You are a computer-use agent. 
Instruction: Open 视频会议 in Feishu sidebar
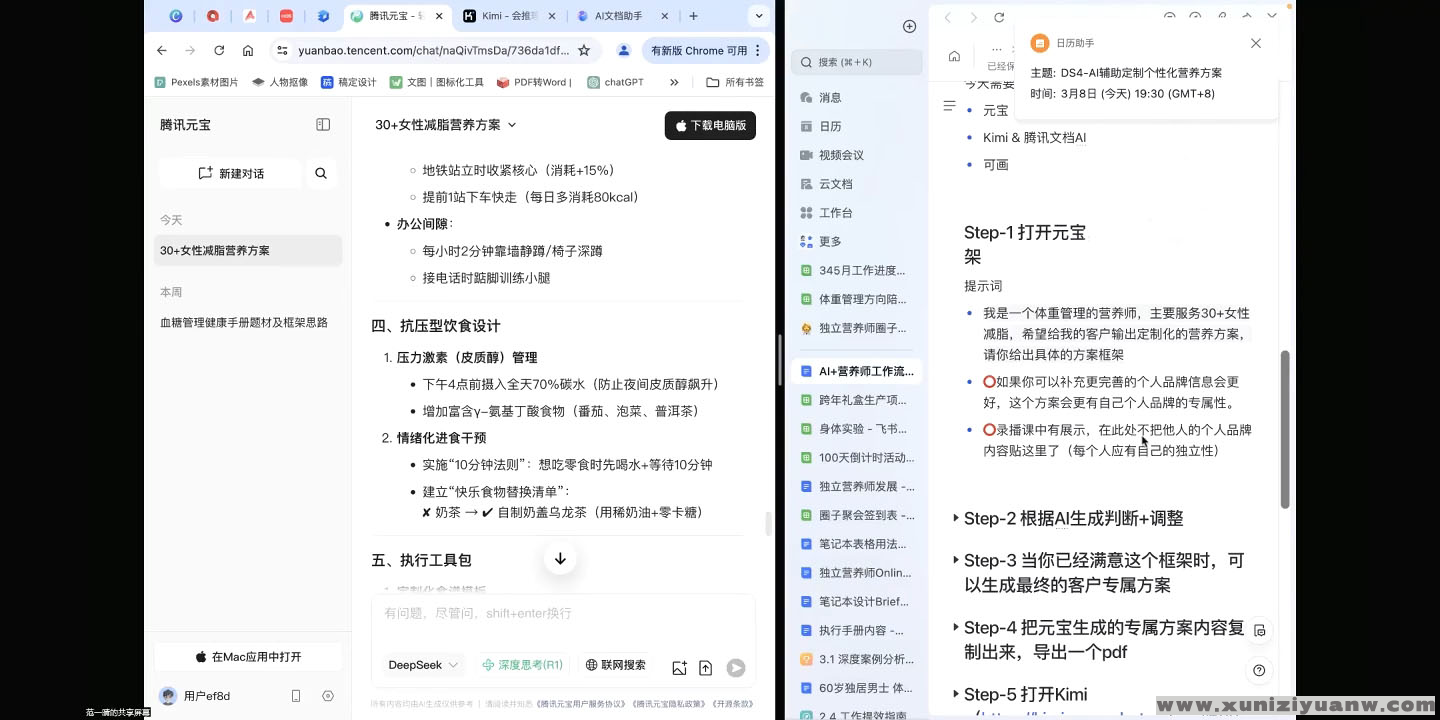[840, 155]
